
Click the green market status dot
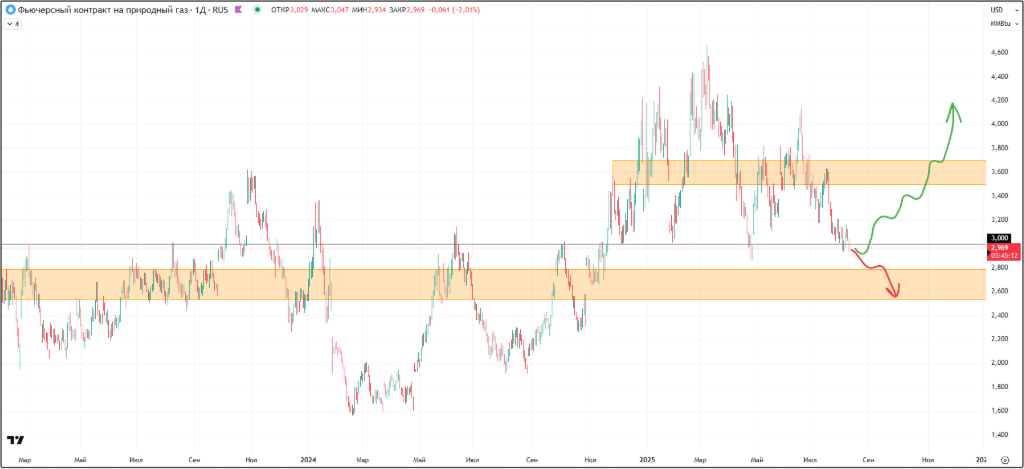point(258,8)
